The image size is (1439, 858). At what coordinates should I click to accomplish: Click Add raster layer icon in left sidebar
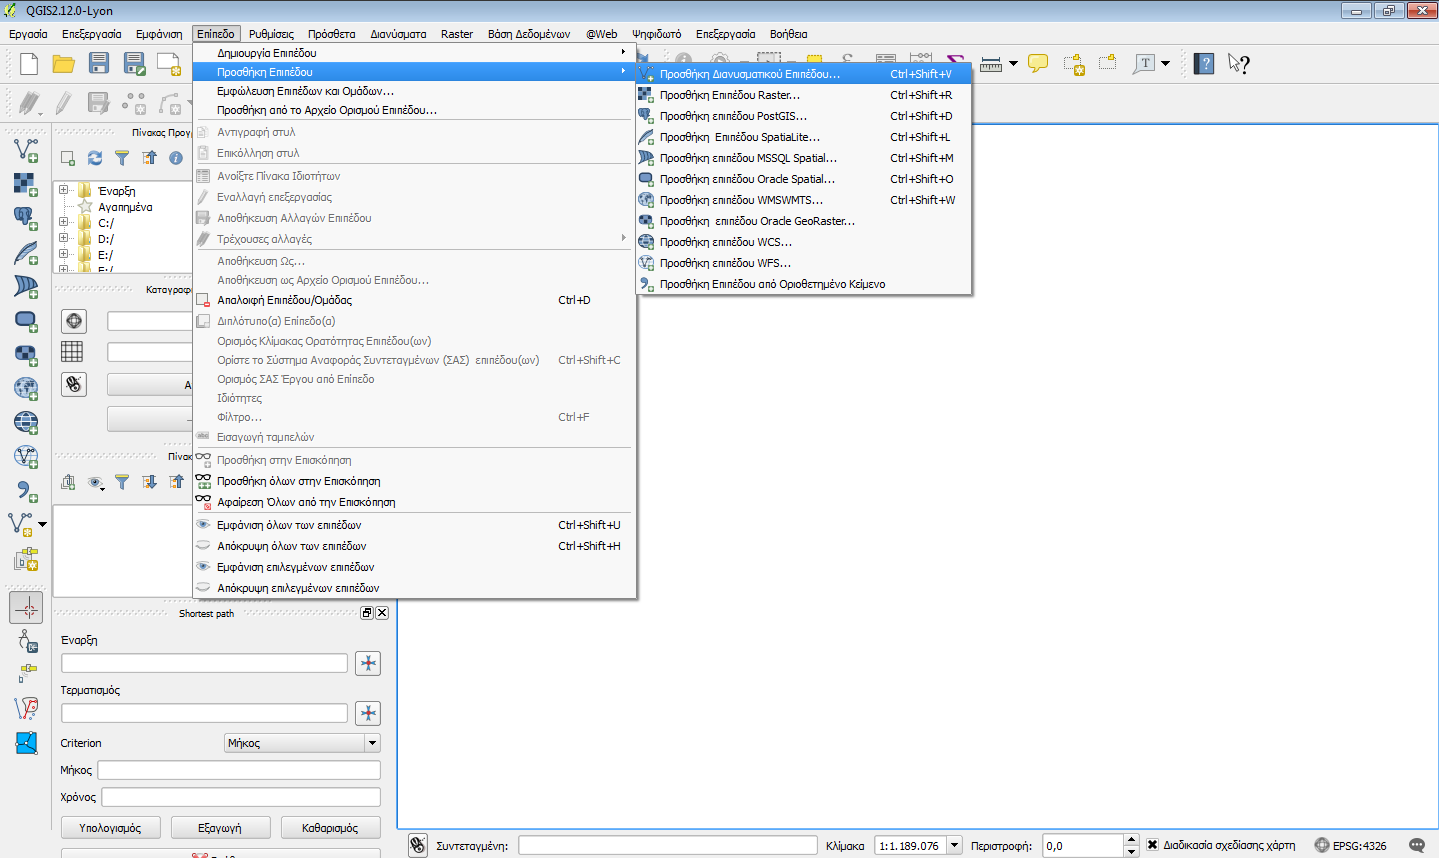coord(26,183)
